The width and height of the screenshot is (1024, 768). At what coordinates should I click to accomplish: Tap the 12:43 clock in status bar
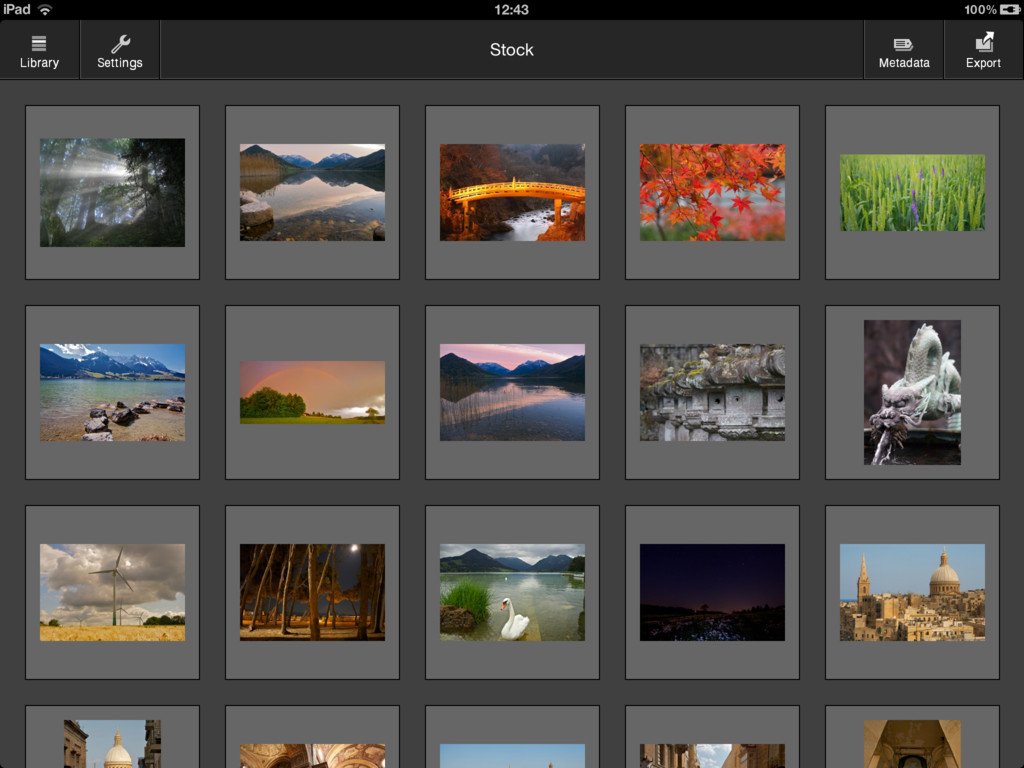point(511,9)
